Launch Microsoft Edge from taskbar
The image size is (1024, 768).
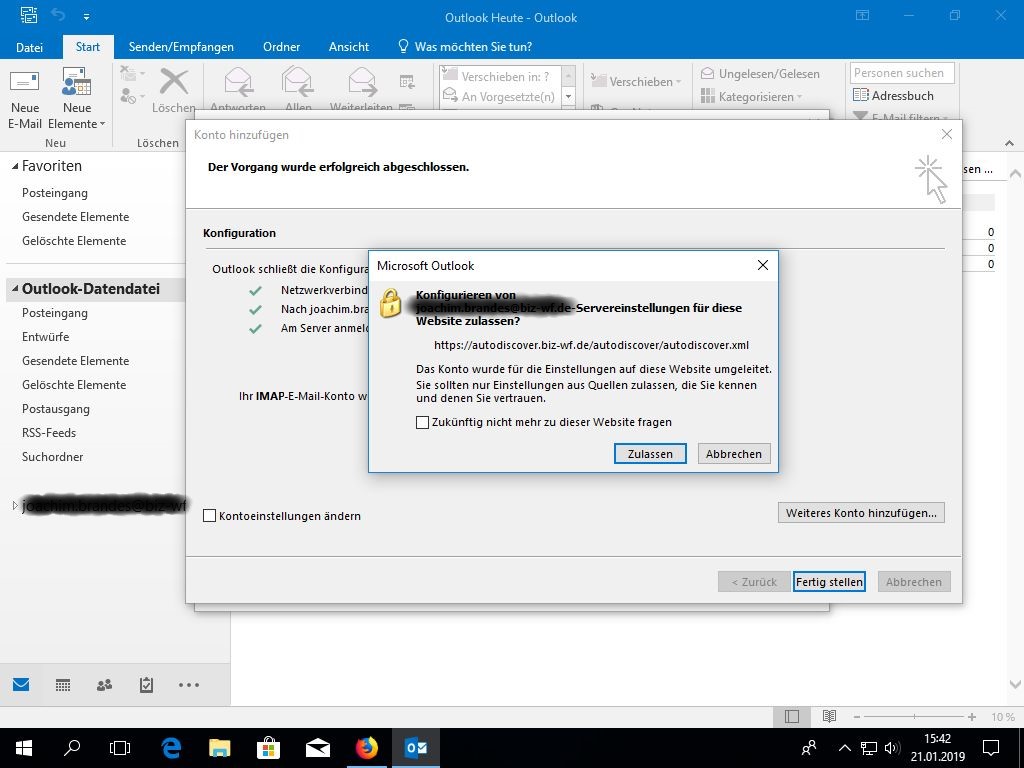point(171,748)
